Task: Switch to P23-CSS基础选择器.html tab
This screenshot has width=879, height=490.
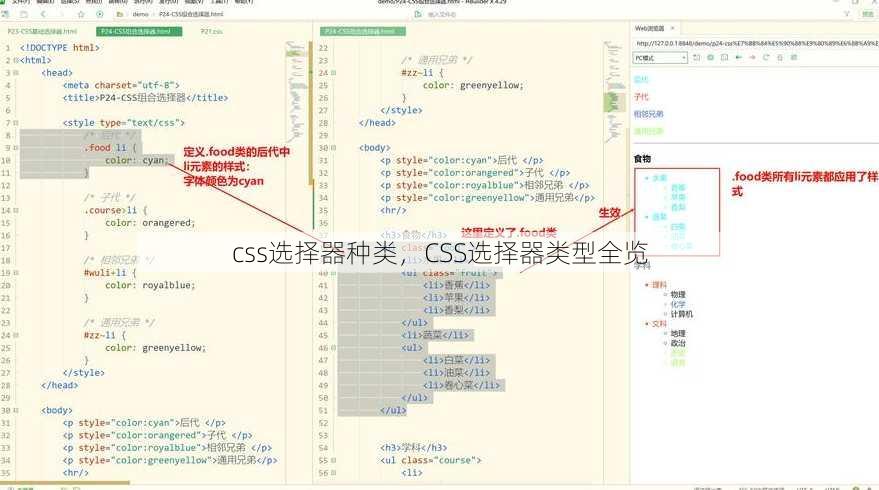Action: 42,31
